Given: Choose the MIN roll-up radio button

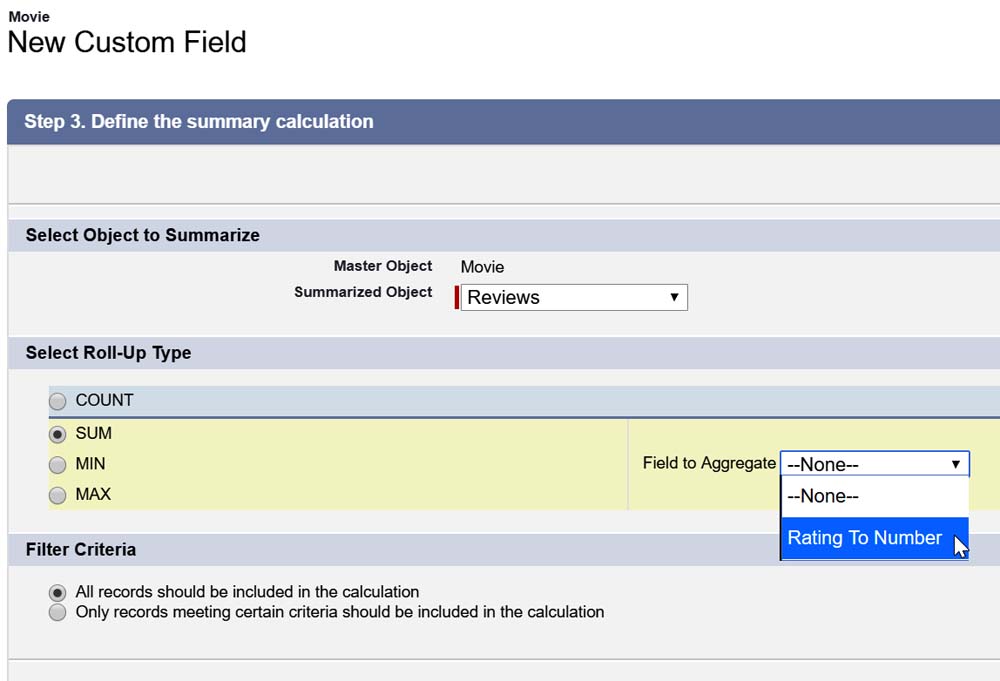Looking at the screenshot, I should 58,465.
